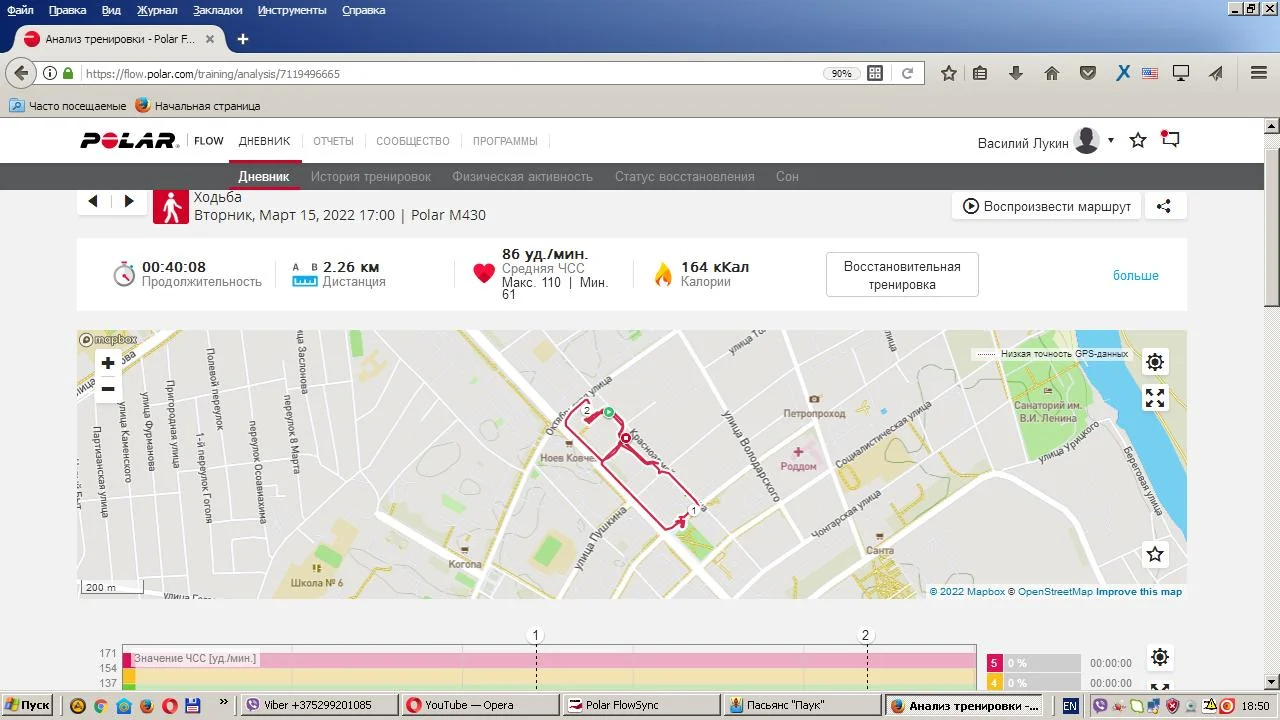1280x720 pixels.
Task: Open the Статус восстановления tab
Action: [685, 176]
